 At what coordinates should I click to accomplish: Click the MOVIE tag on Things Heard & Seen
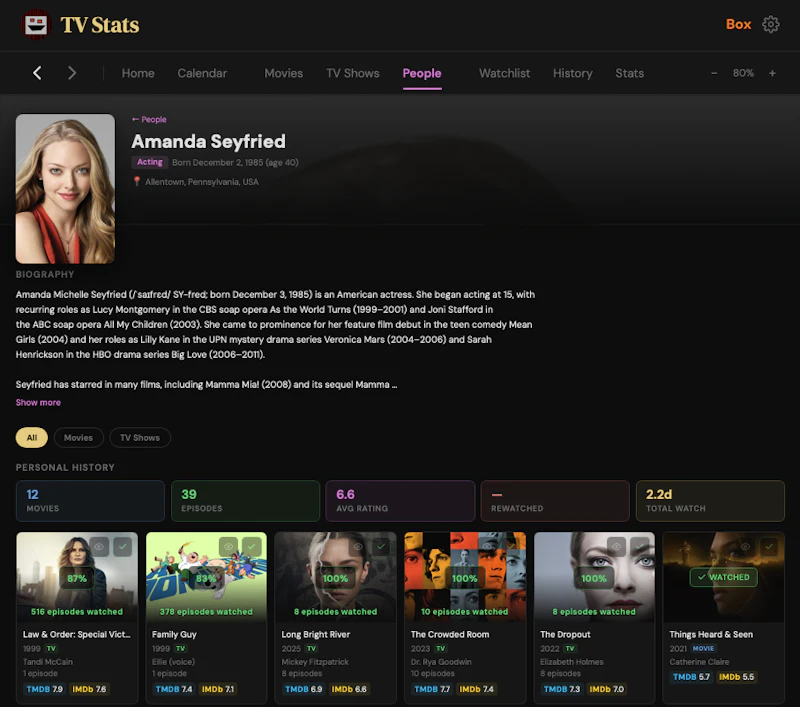point(704,648)
